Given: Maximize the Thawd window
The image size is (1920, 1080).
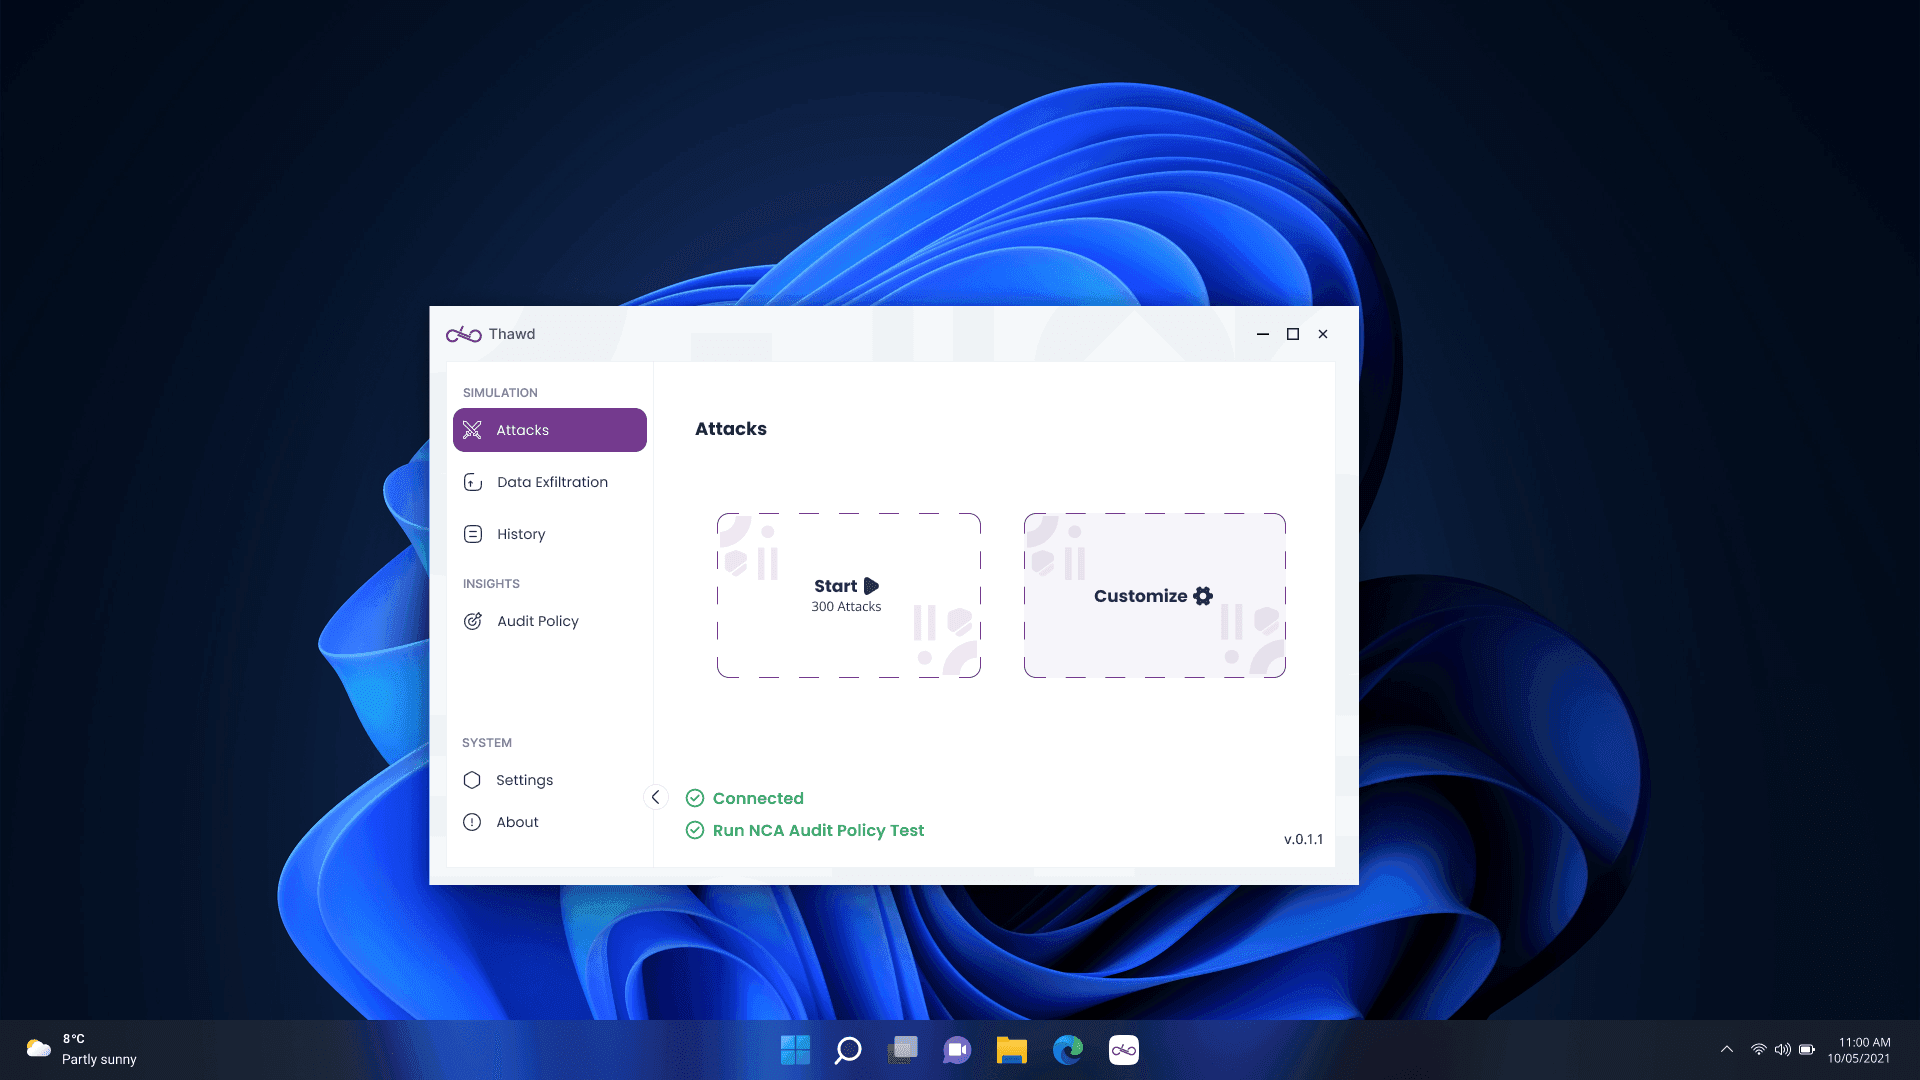Looking at the screenshot, I should (1293, 334).
